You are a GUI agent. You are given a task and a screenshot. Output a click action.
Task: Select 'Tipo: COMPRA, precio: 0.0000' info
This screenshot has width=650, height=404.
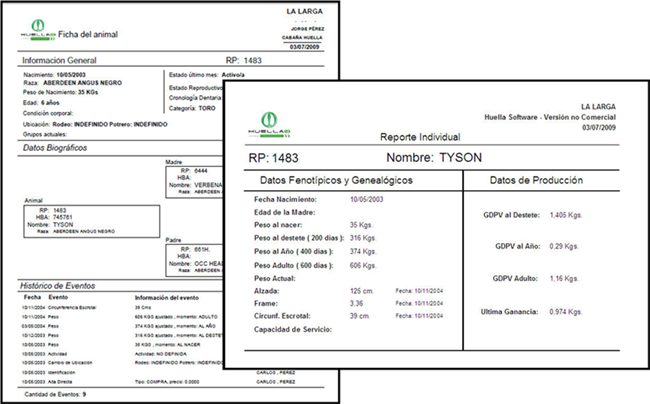coord(167,382)
